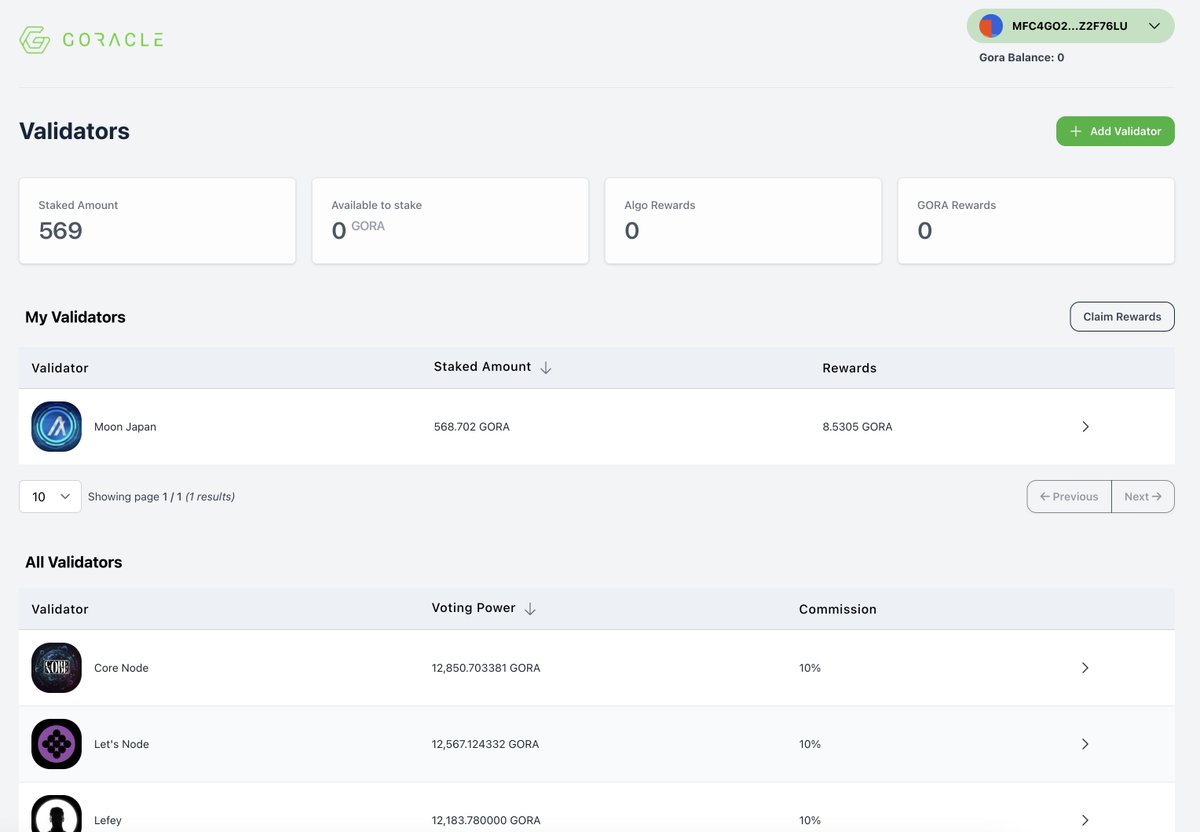
Task: Open Let's Node row chevron
Action: (x=1086, y=744)
